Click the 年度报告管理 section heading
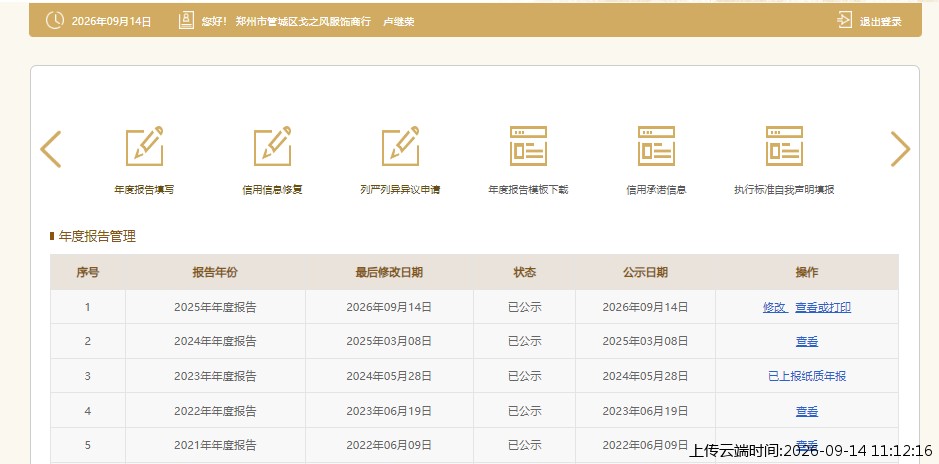The height and width of the screenshot is (464, 939). coord(97,236)
